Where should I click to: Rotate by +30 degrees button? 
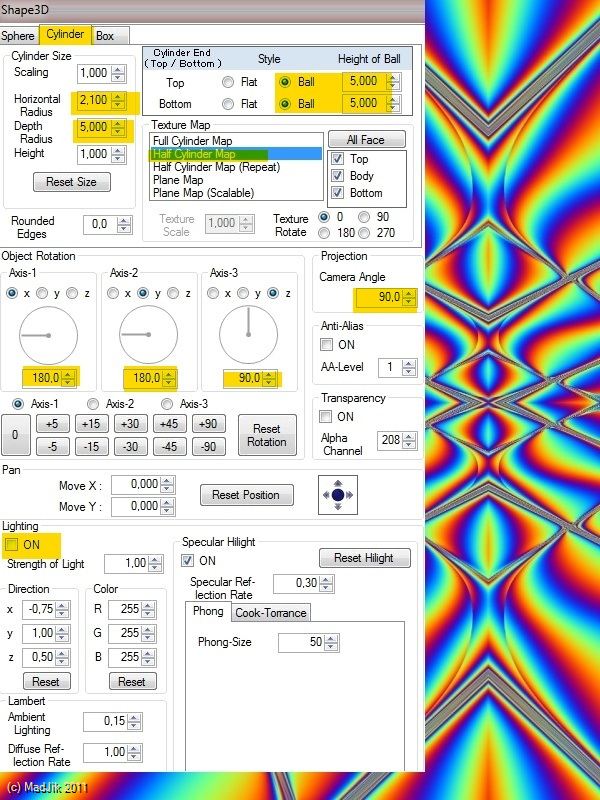click(130, 424)
